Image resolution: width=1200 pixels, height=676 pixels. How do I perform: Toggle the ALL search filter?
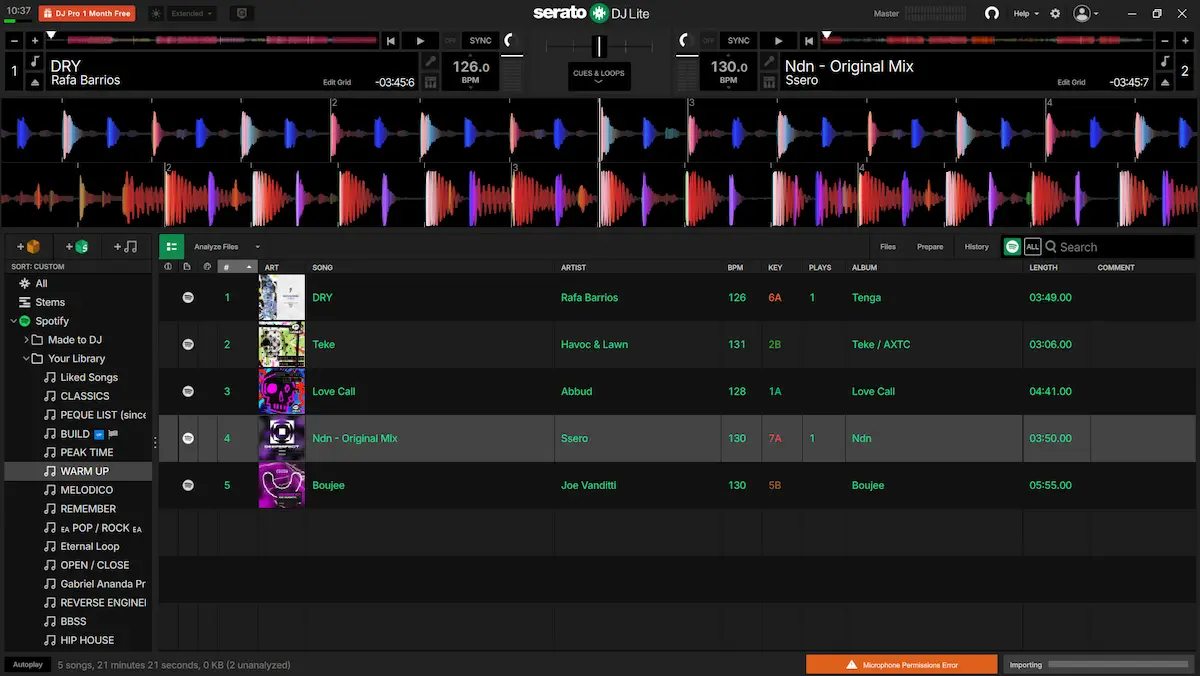point(1032,247)
